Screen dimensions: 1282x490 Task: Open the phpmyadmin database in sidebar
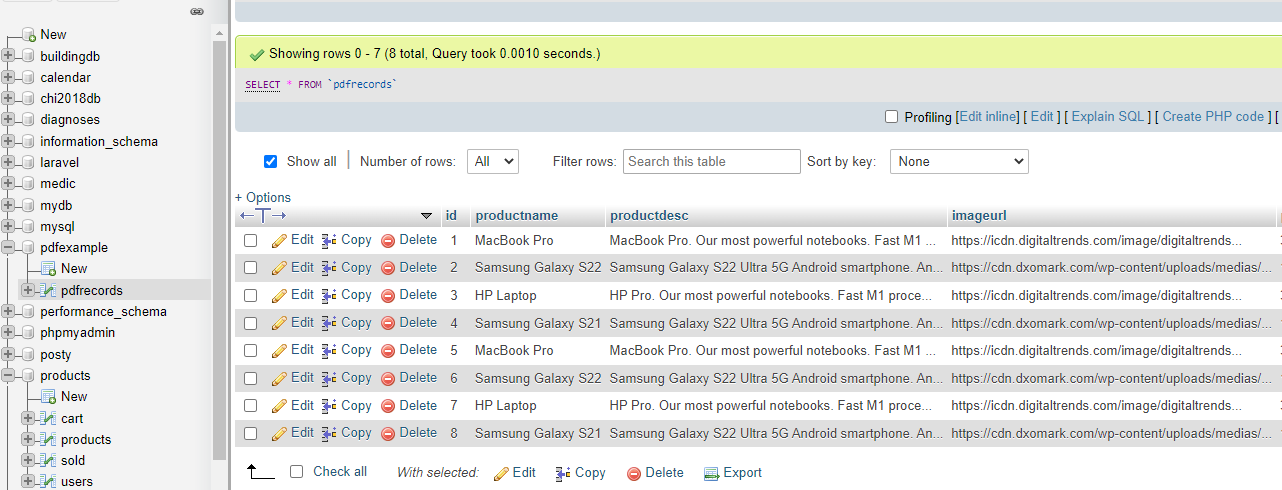77,332
